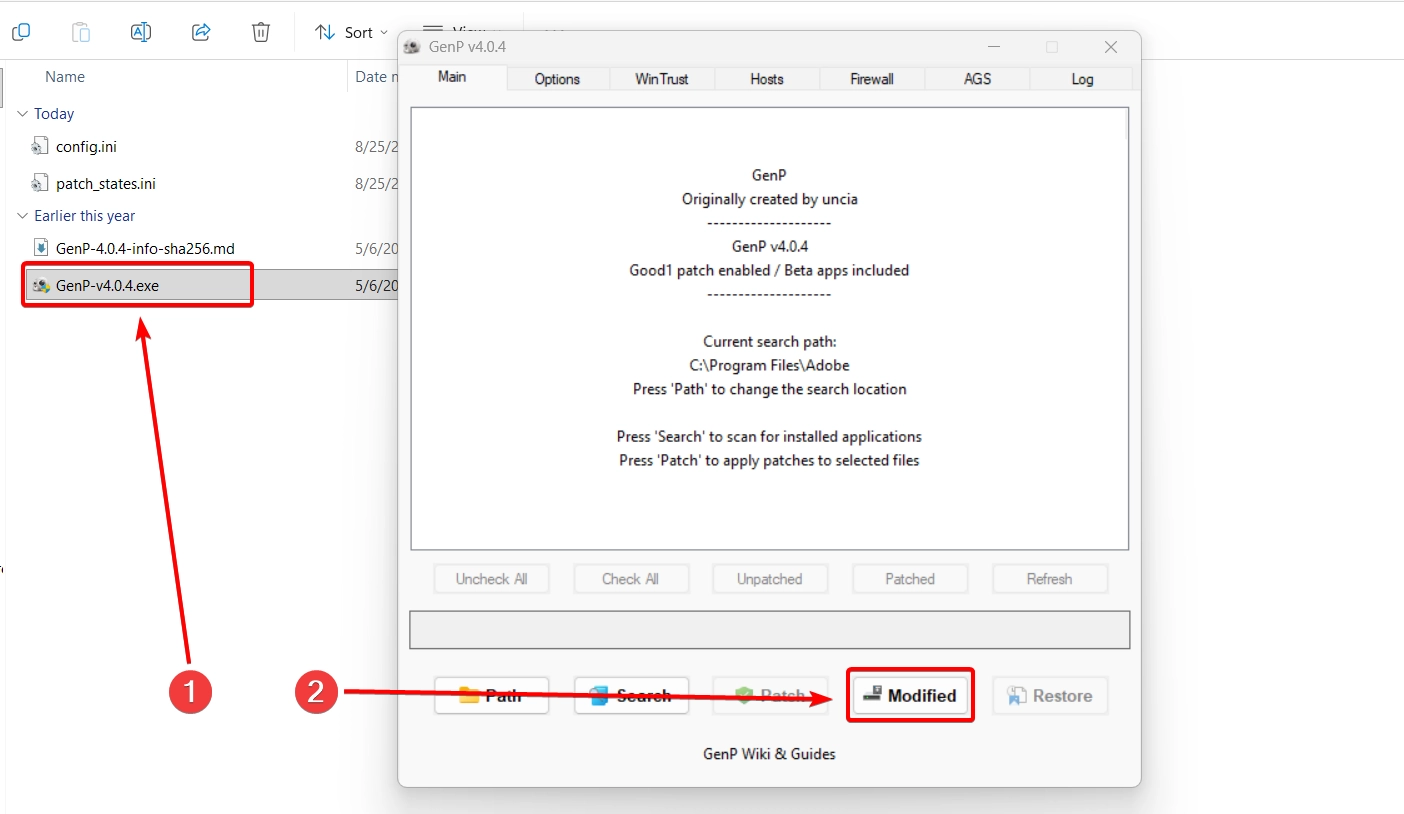Open the Hosts tab
1404x814 pixels.
click(767, 79)
